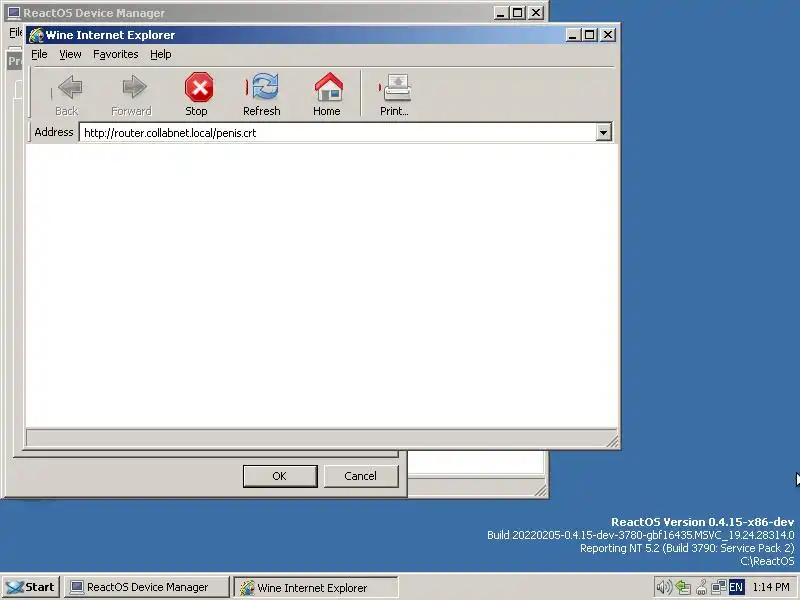
Task: Select Wine Internet Explorer taskbar button
Action: click(316, 587)
